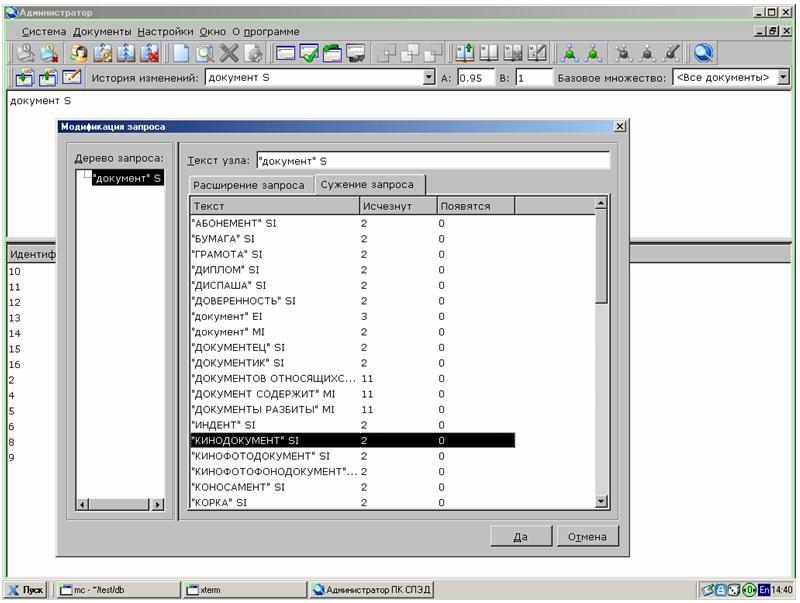Switch to the Расширение запроса tab
Viewport: 800px width, 603px height.
click(249, 185)
